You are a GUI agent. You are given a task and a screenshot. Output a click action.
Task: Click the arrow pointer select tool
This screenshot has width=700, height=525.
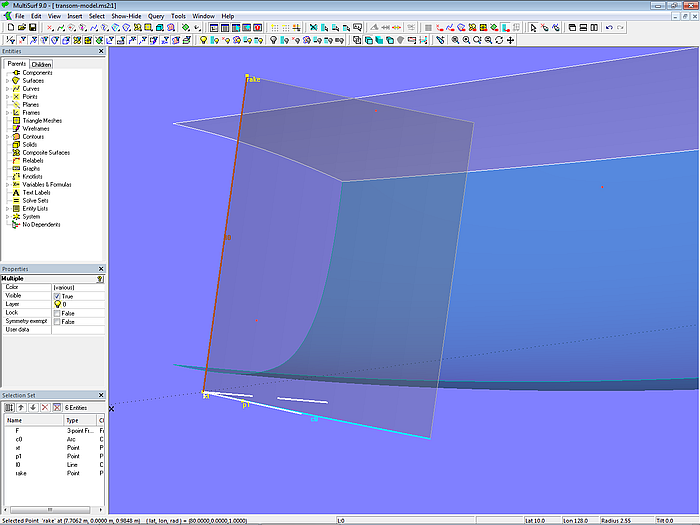click(x=533, y=28)
